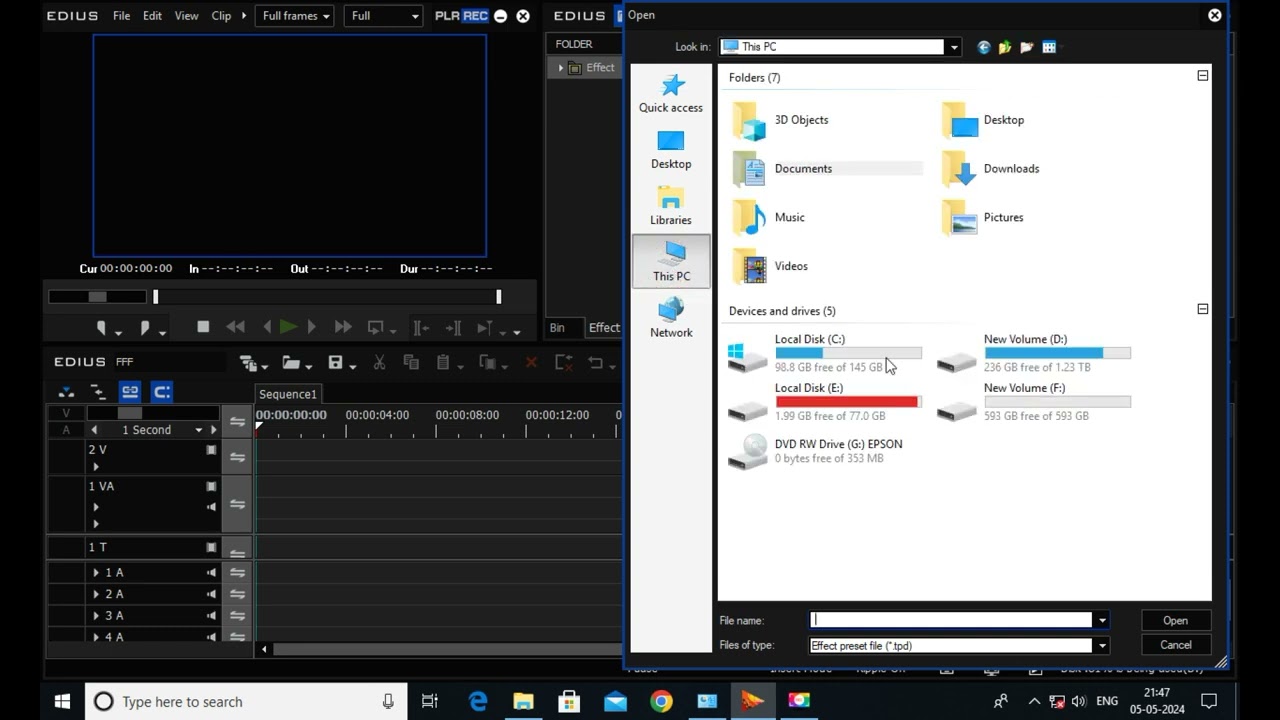Open the Full frames dropdown in EDIUS

click(296, 16)
